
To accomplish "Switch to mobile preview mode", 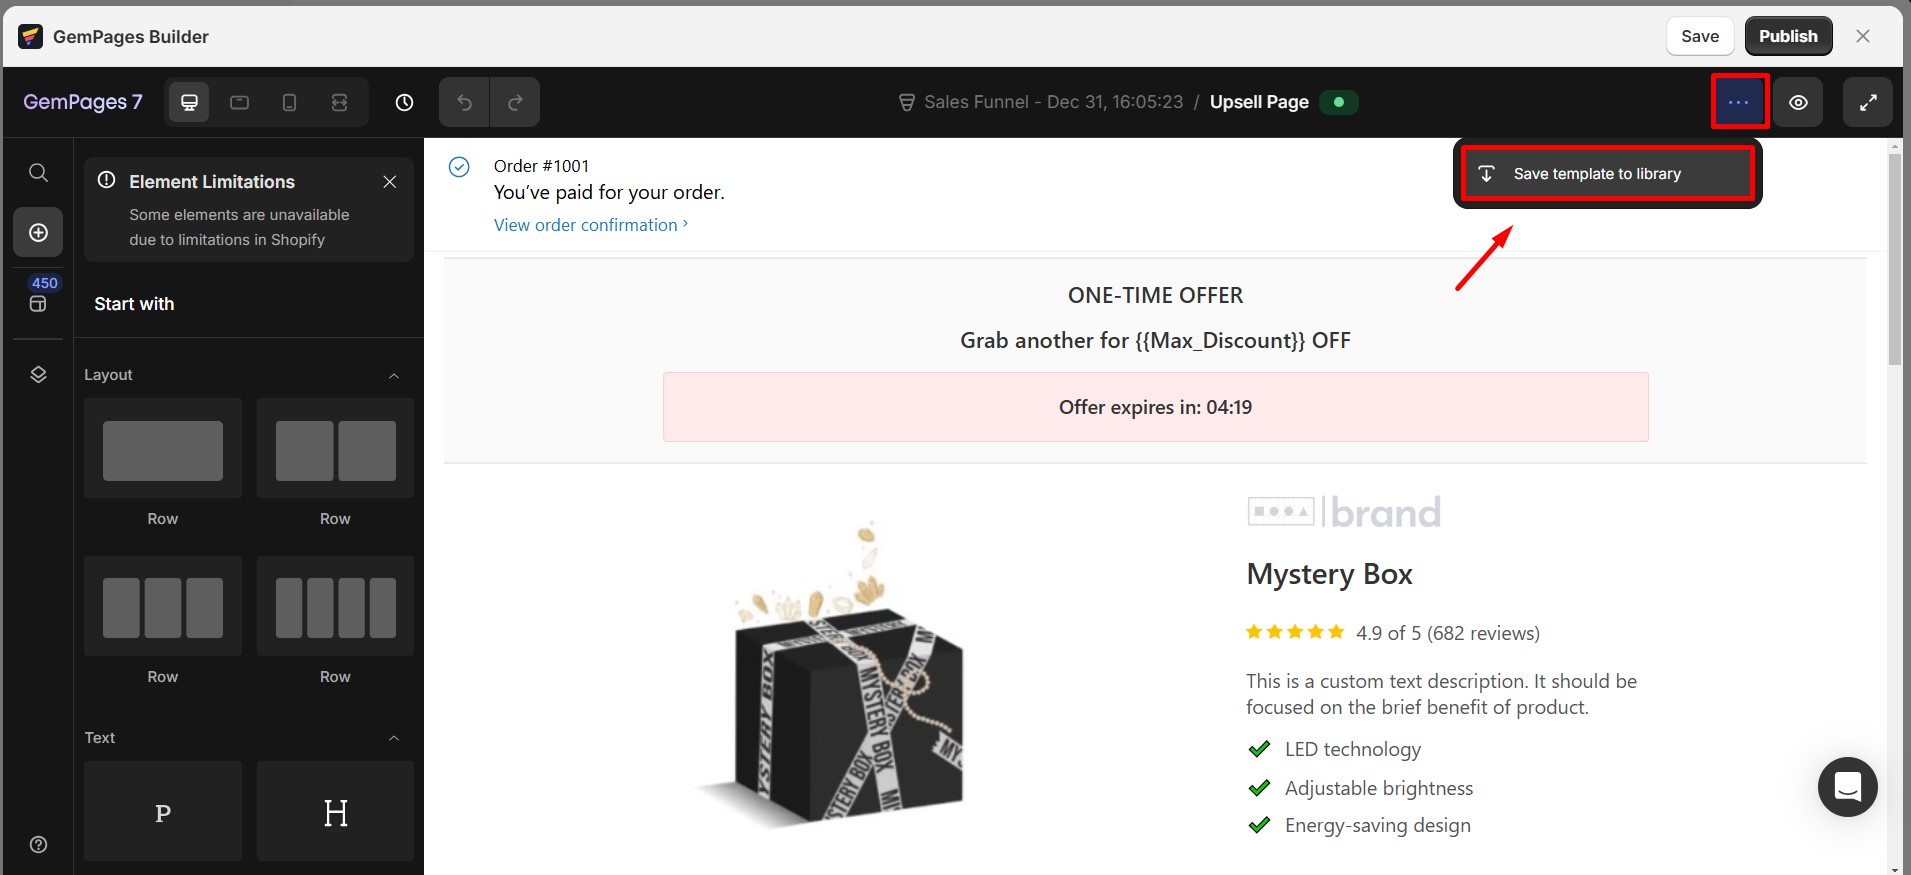I will coord(289,101).
